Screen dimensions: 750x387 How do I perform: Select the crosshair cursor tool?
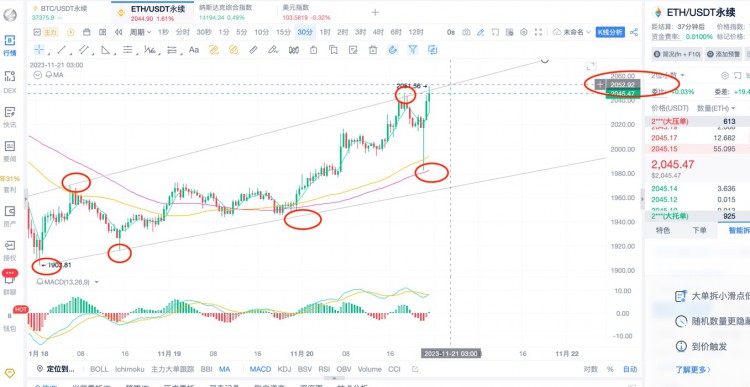coord(39,50)
